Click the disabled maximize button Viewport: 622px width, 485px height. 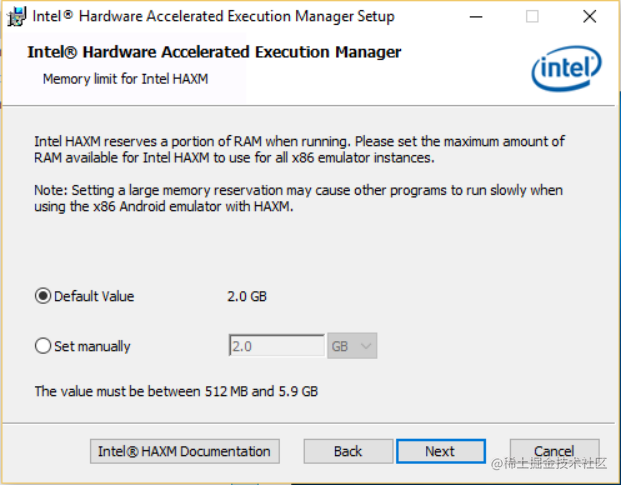click(x=532, y=17)
